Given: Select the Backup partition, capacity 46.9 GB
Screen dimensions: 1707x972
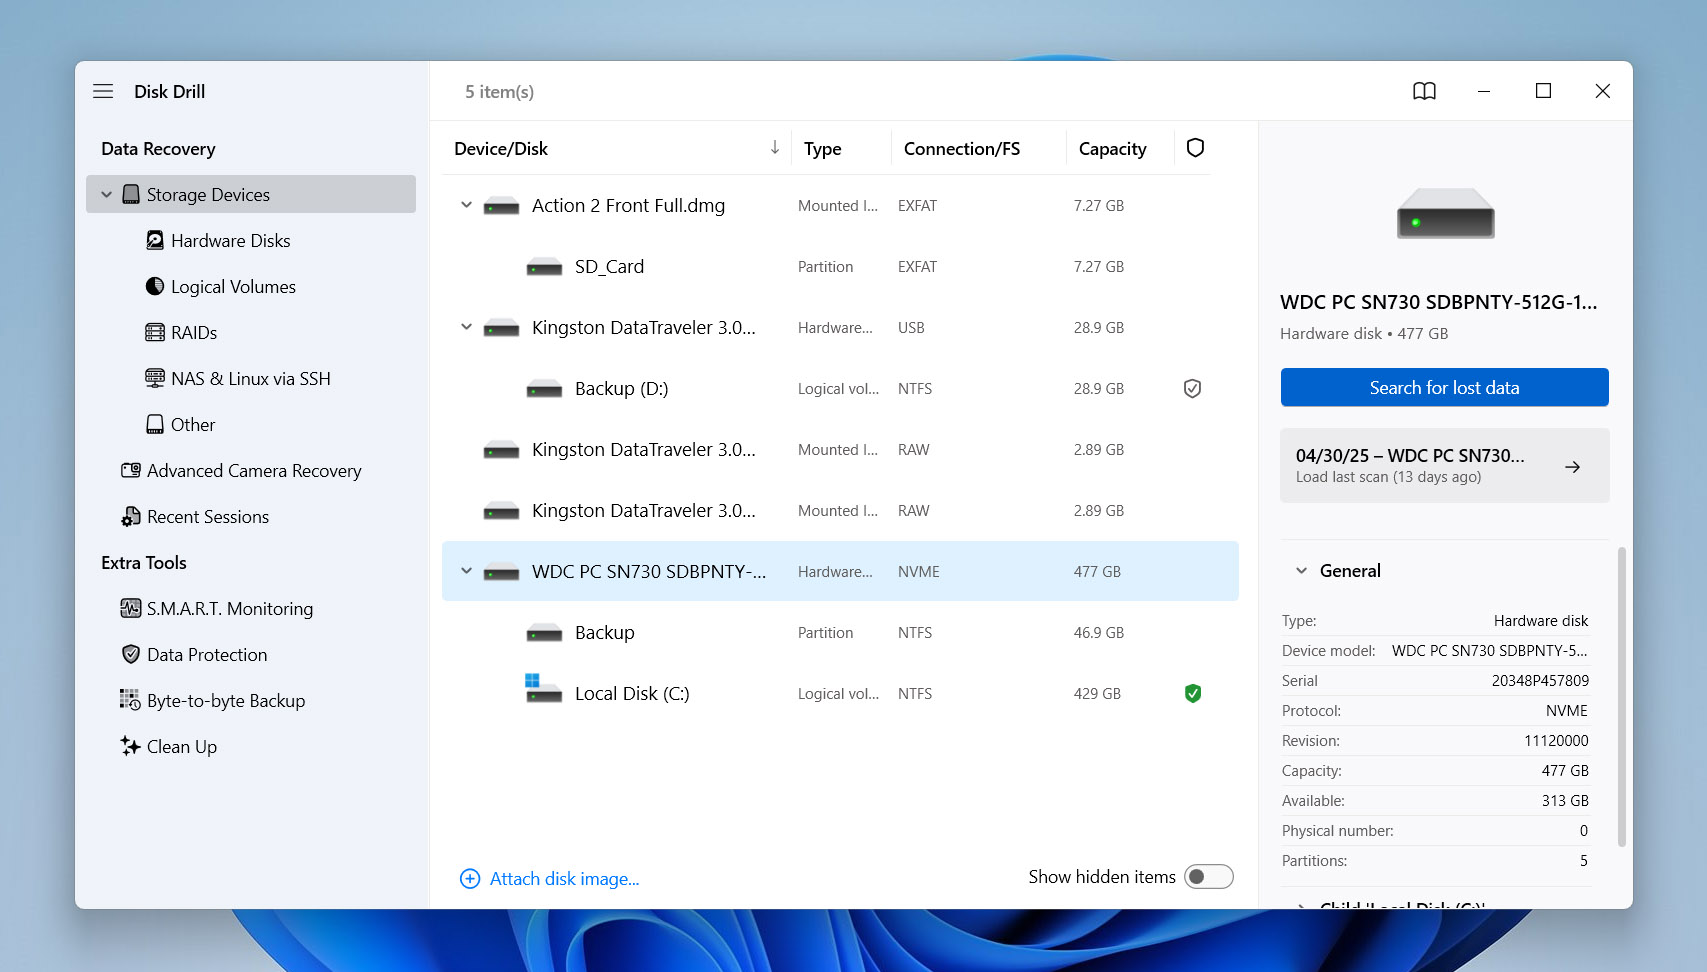Looking at the screenshot, I should tap(840, 633).
